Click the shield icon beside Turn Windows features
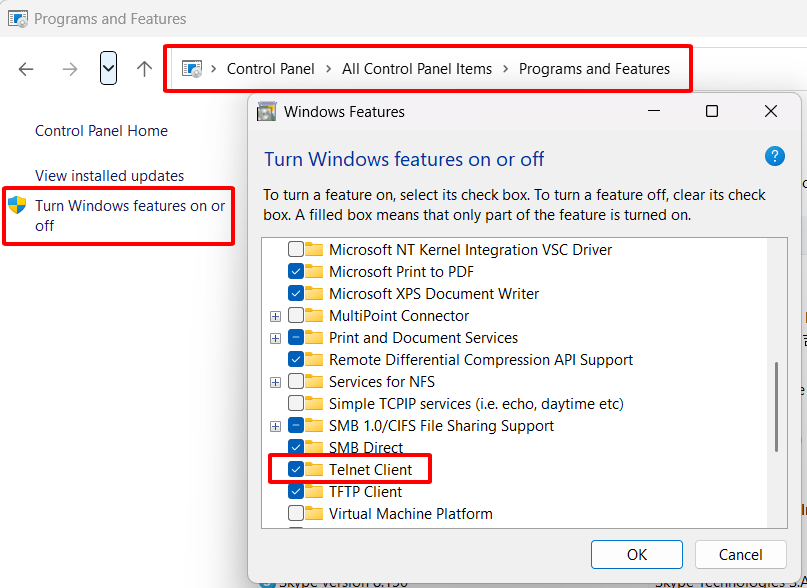 (x=17, y=206)
